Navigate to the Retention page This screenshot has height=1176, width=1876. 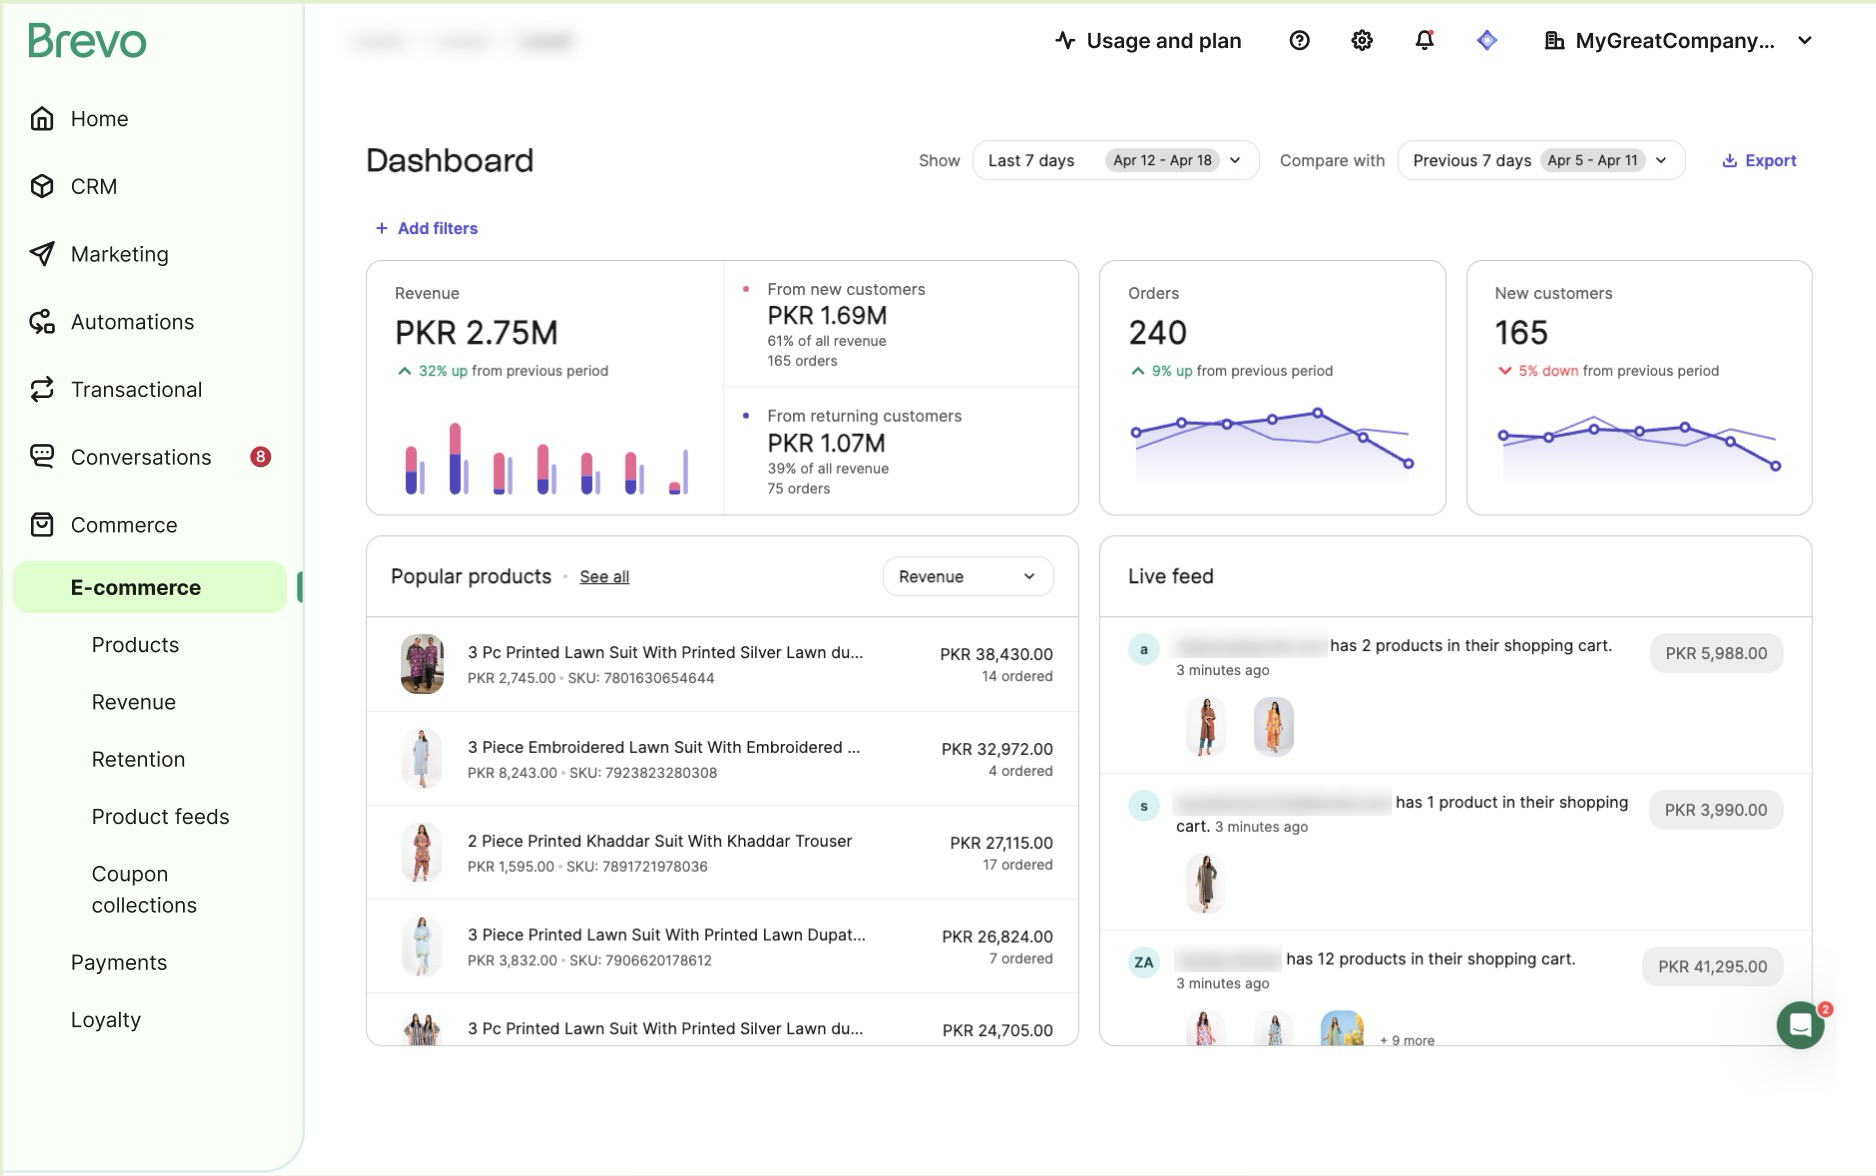click(138, 759)
